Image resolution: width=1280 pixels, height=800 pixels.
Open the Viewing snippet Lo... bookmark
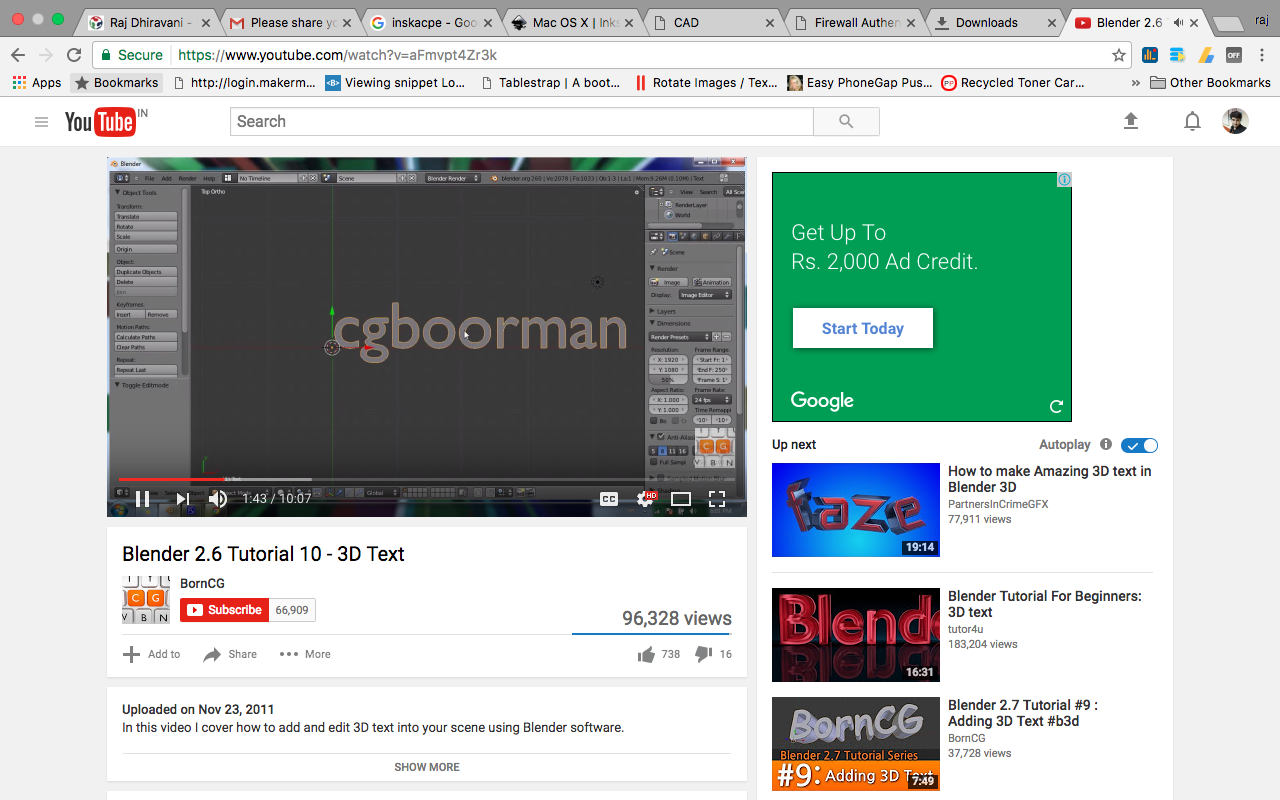coord(395,83)
